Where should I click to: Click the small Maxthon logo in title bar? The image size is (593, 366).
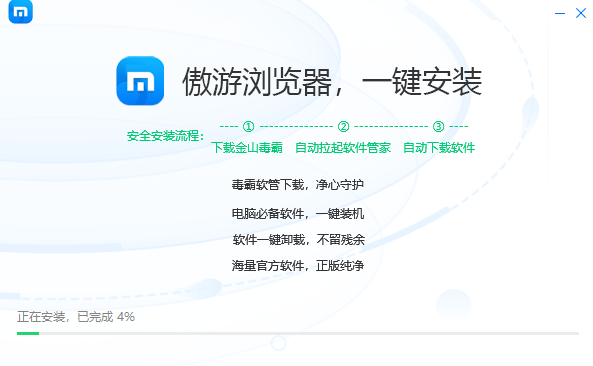click(x=20, y=12)
